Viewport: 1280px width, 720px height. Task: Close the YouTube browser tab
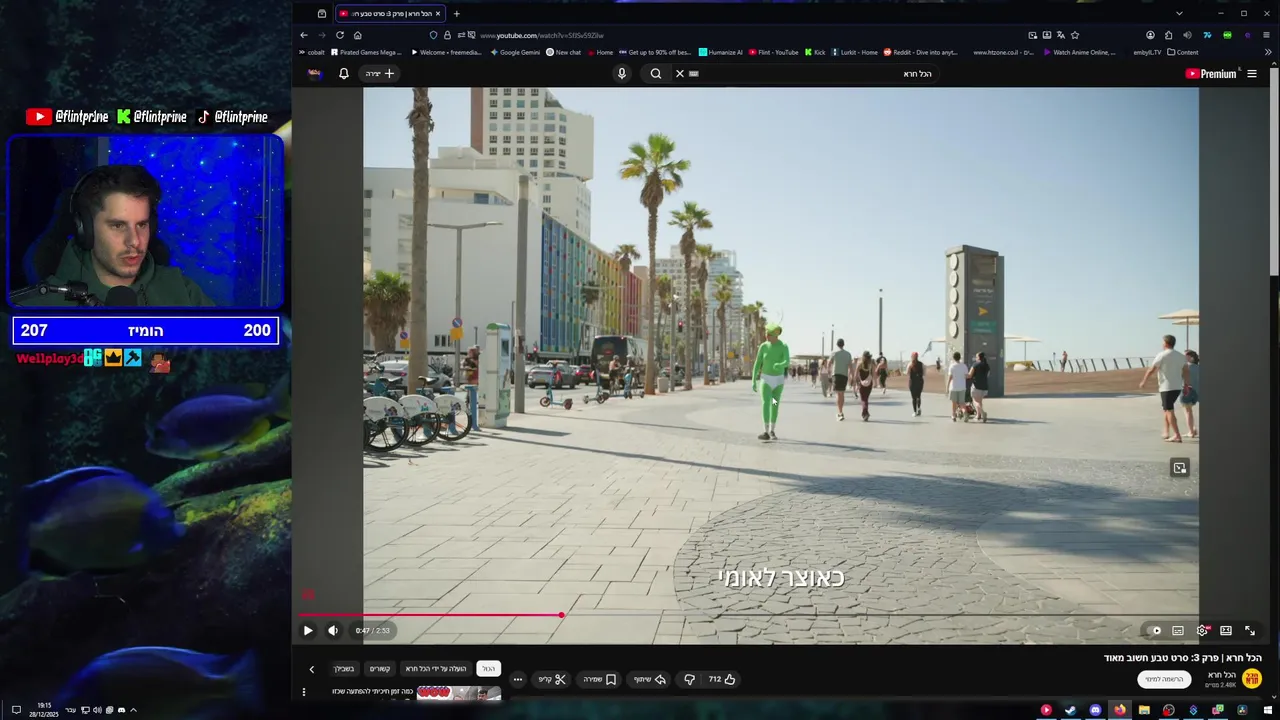(438, 14)
